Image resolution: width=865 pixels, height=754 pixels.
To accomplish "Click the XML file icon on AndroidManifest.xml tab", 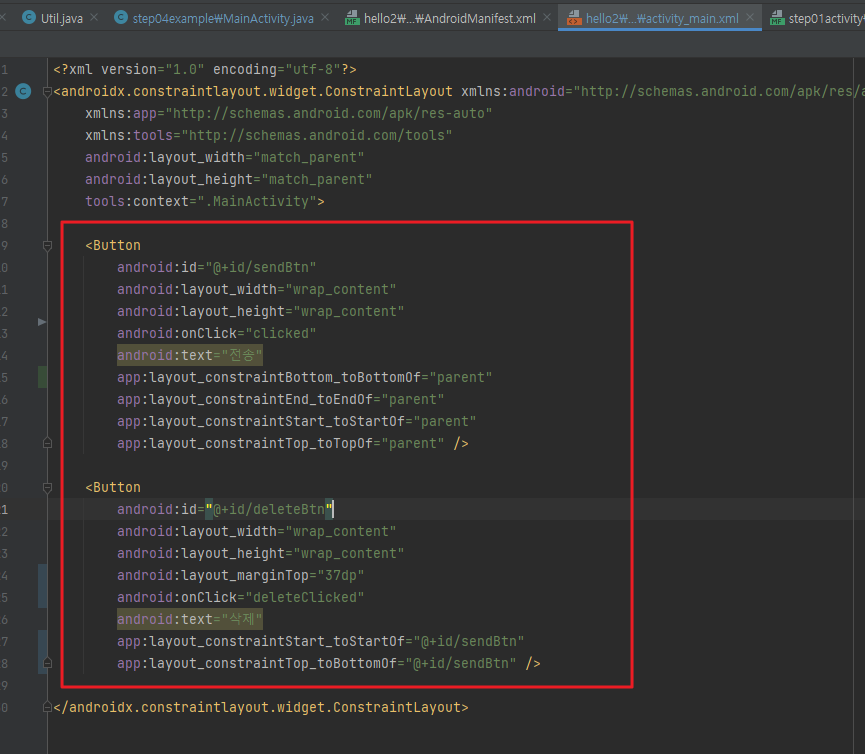I will (352, 17).
